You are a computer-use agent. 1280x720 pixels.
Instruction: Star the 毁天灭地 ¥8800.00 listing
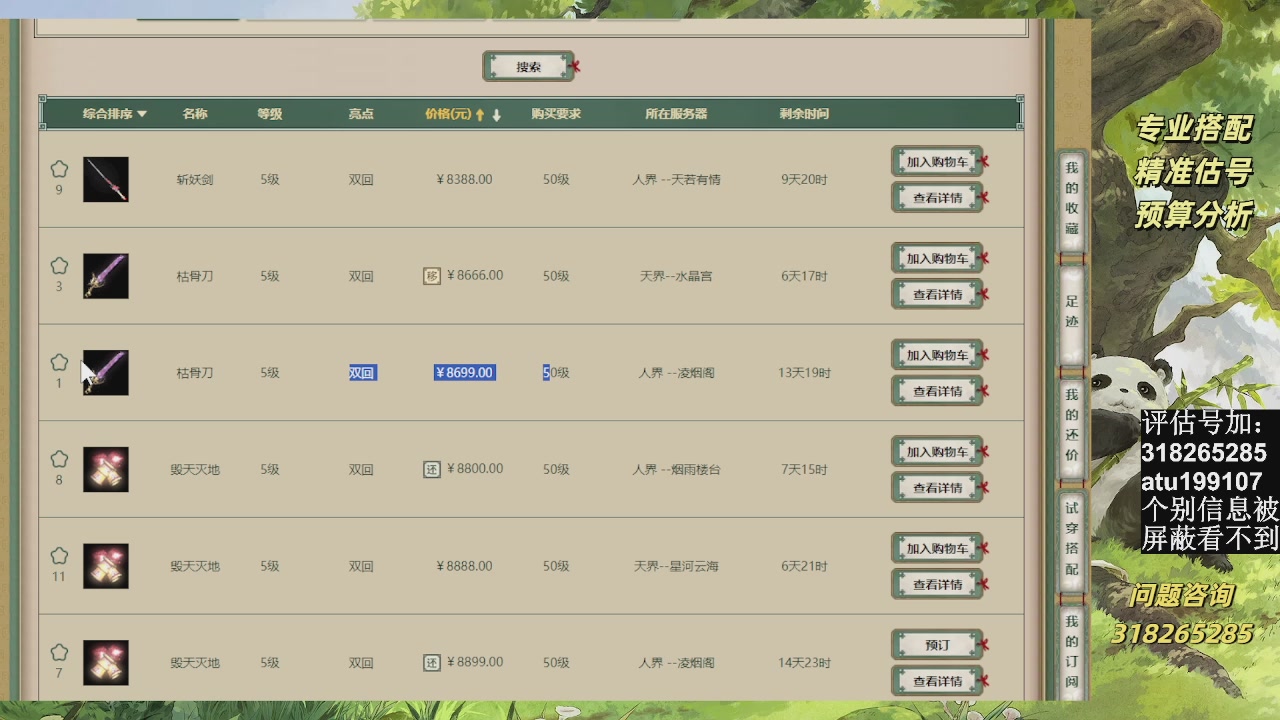[59, 459]
